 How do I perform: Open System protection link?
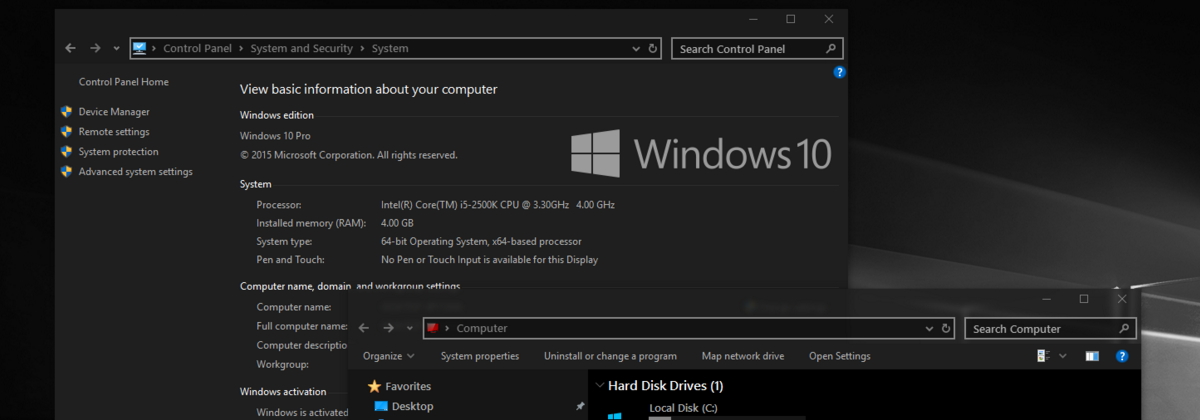click(x=119, y=152)
